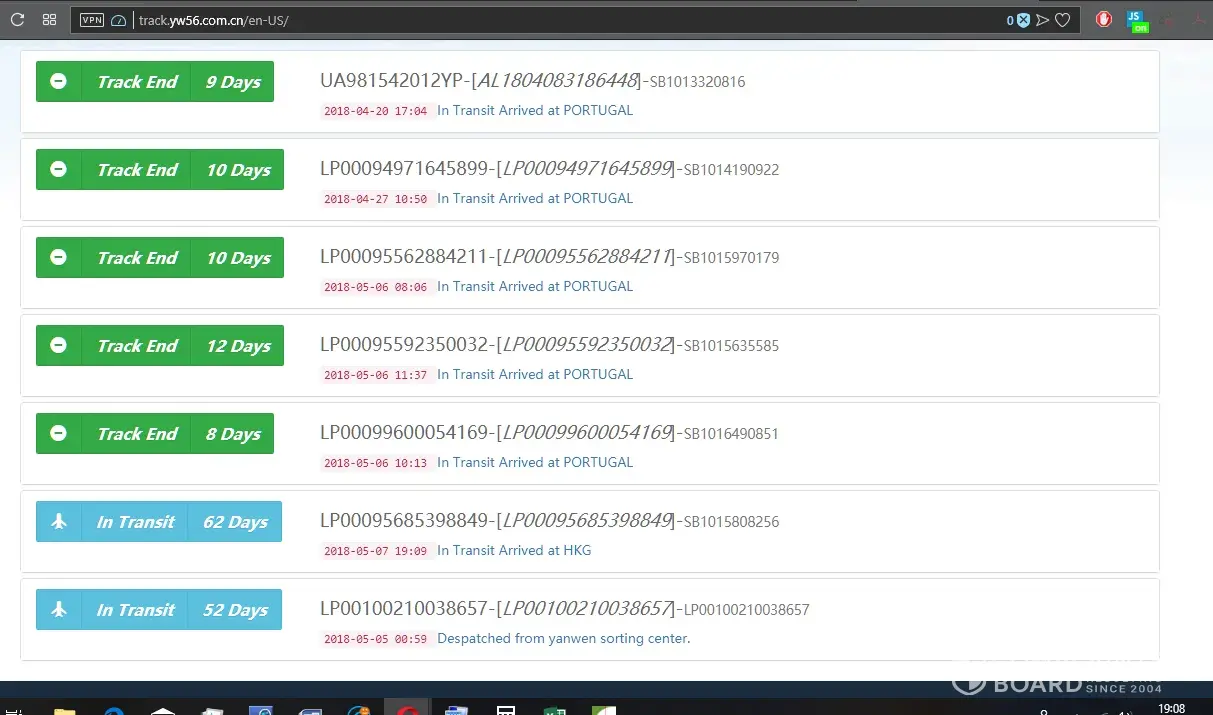Open the blocked-trackers badge with blue X
The height and width of the screenshot is (715, 1213).
[1018, 20]
